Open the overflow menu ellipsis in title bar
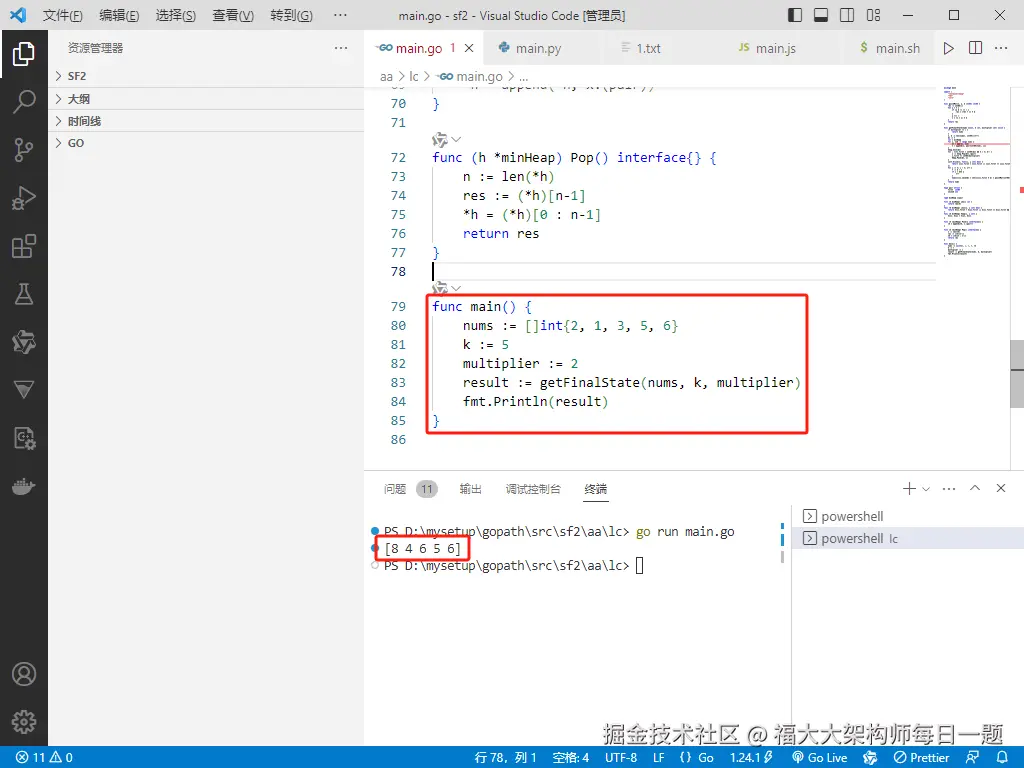This screenshot has width=1024, height=768. [x=340, y=15]
